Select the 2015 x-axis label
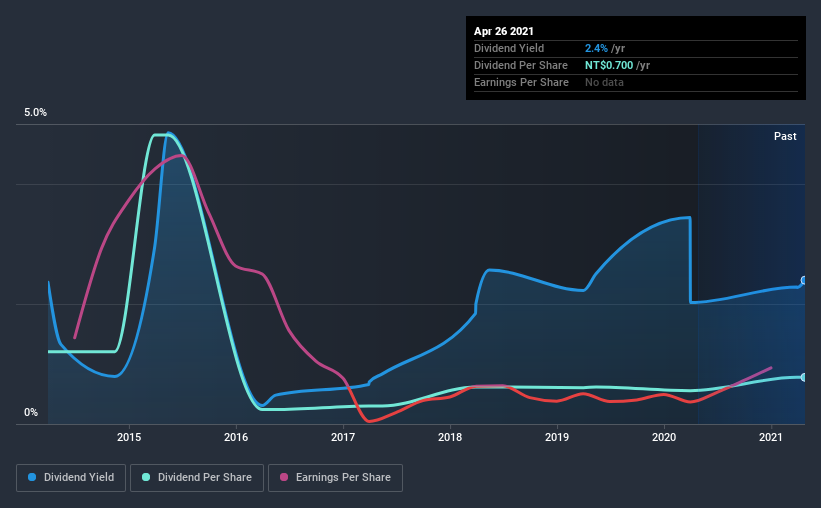Image resolution: width=821 pixels, height=508 pixels. point(129,437)
